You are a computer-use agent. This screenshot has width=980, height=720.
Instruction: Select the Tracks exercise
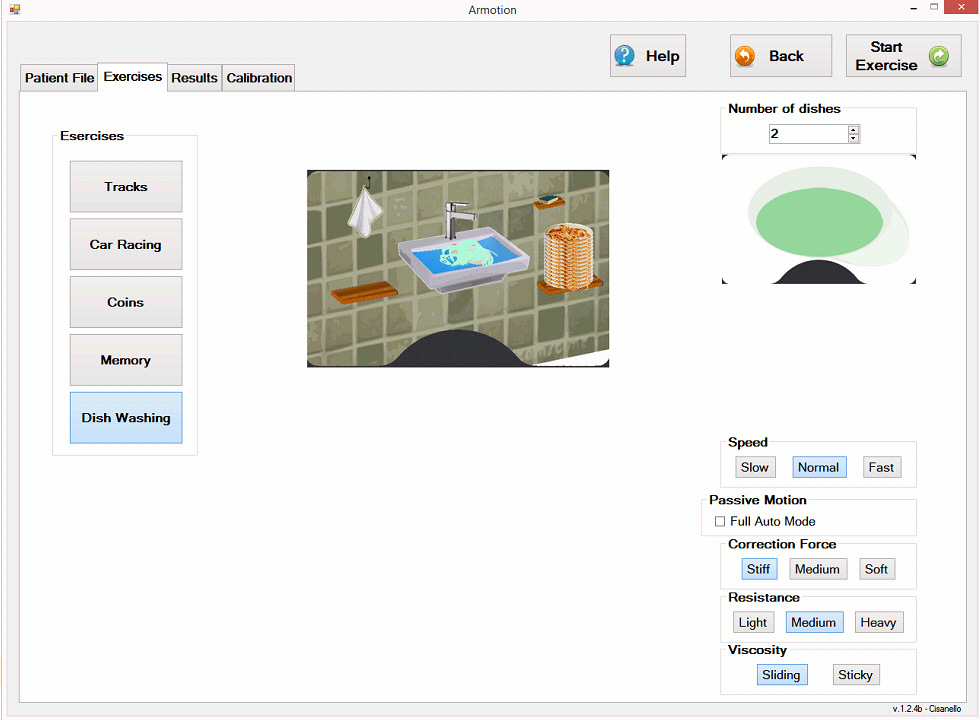[126, 186]
